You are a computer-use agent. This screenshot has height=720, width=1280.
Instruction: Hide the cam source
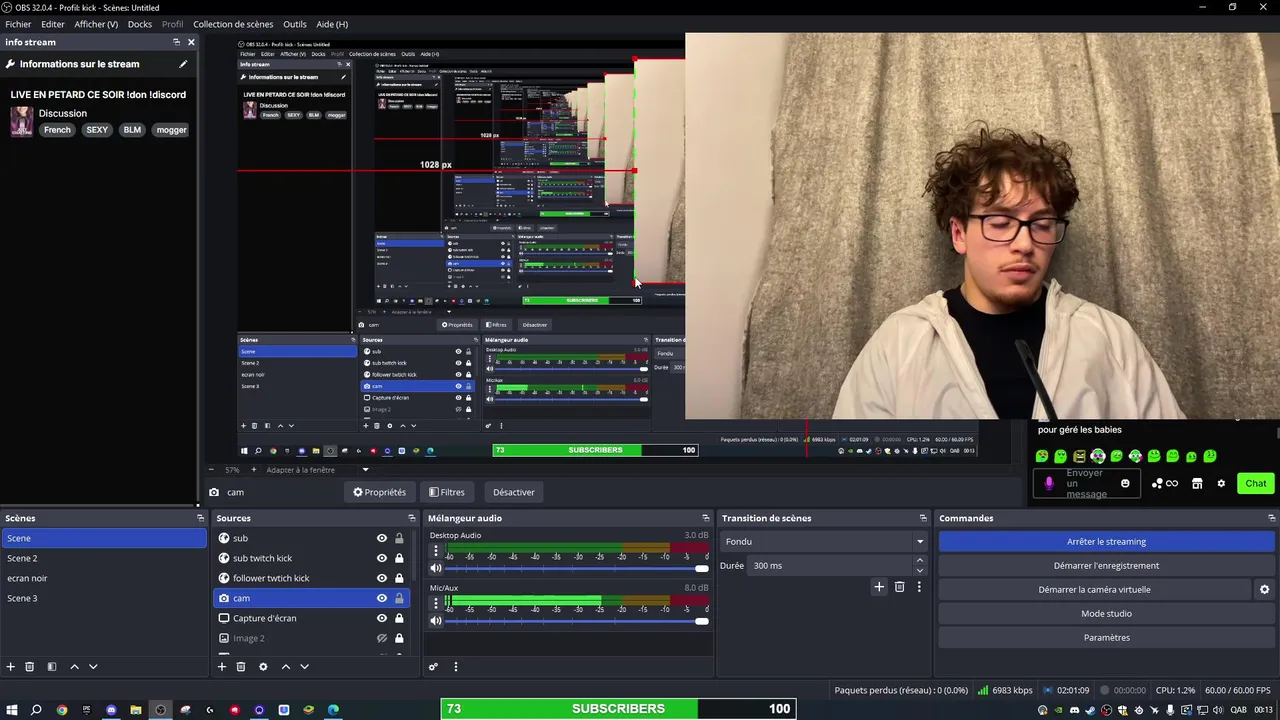click(x=381, y=598)
